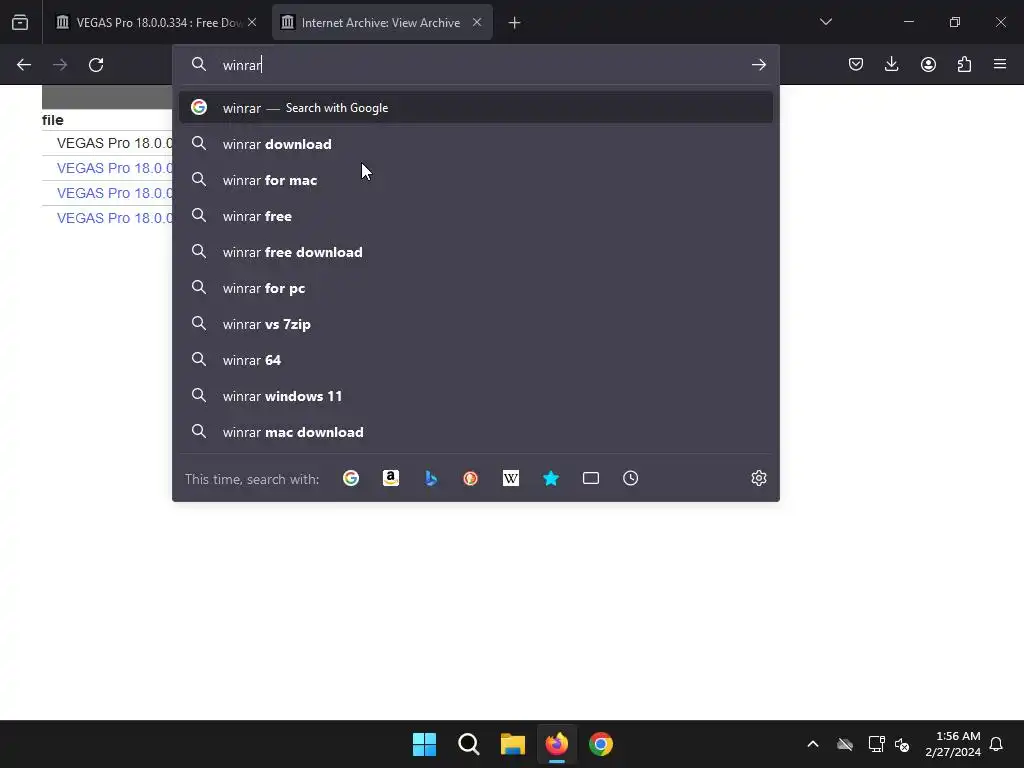Pick the 'winrar free' suggestion

[475, 216]
